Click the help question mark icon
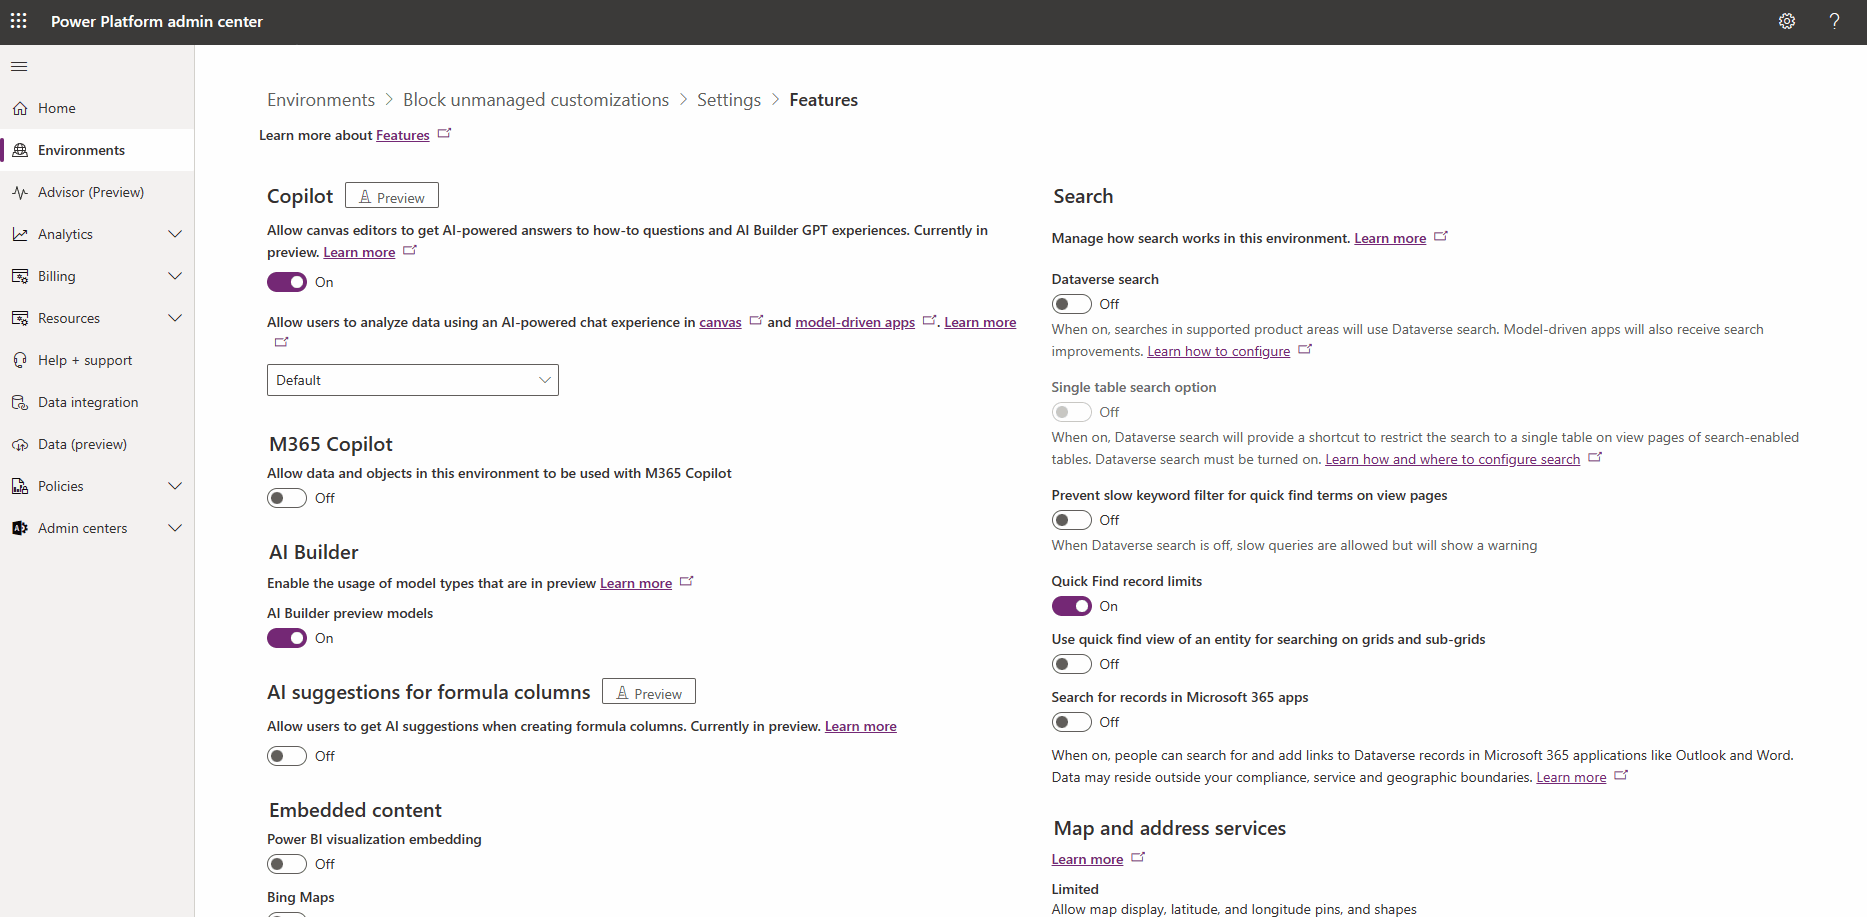 click(x=1834, y=21)
